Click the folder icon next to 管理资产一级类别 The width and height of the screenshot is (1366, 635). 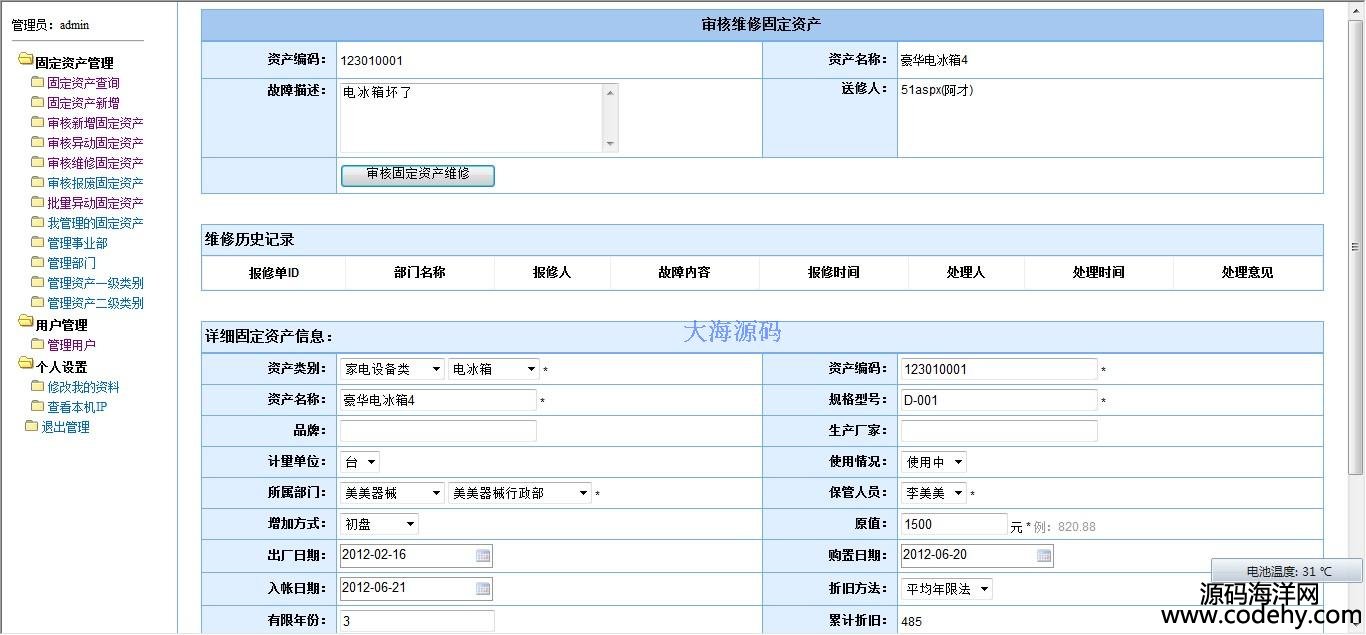(x=37, y=282)
